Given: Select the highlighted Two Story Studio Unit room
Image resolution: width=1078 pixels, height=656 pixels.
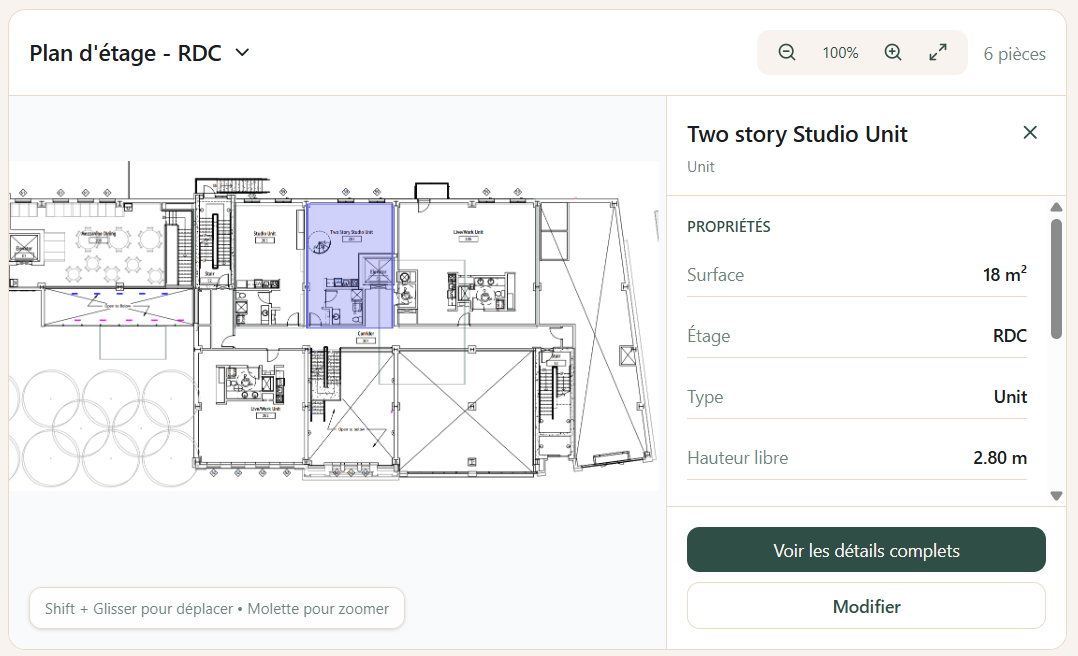Looking at the screenshot, I should [350, 265].
